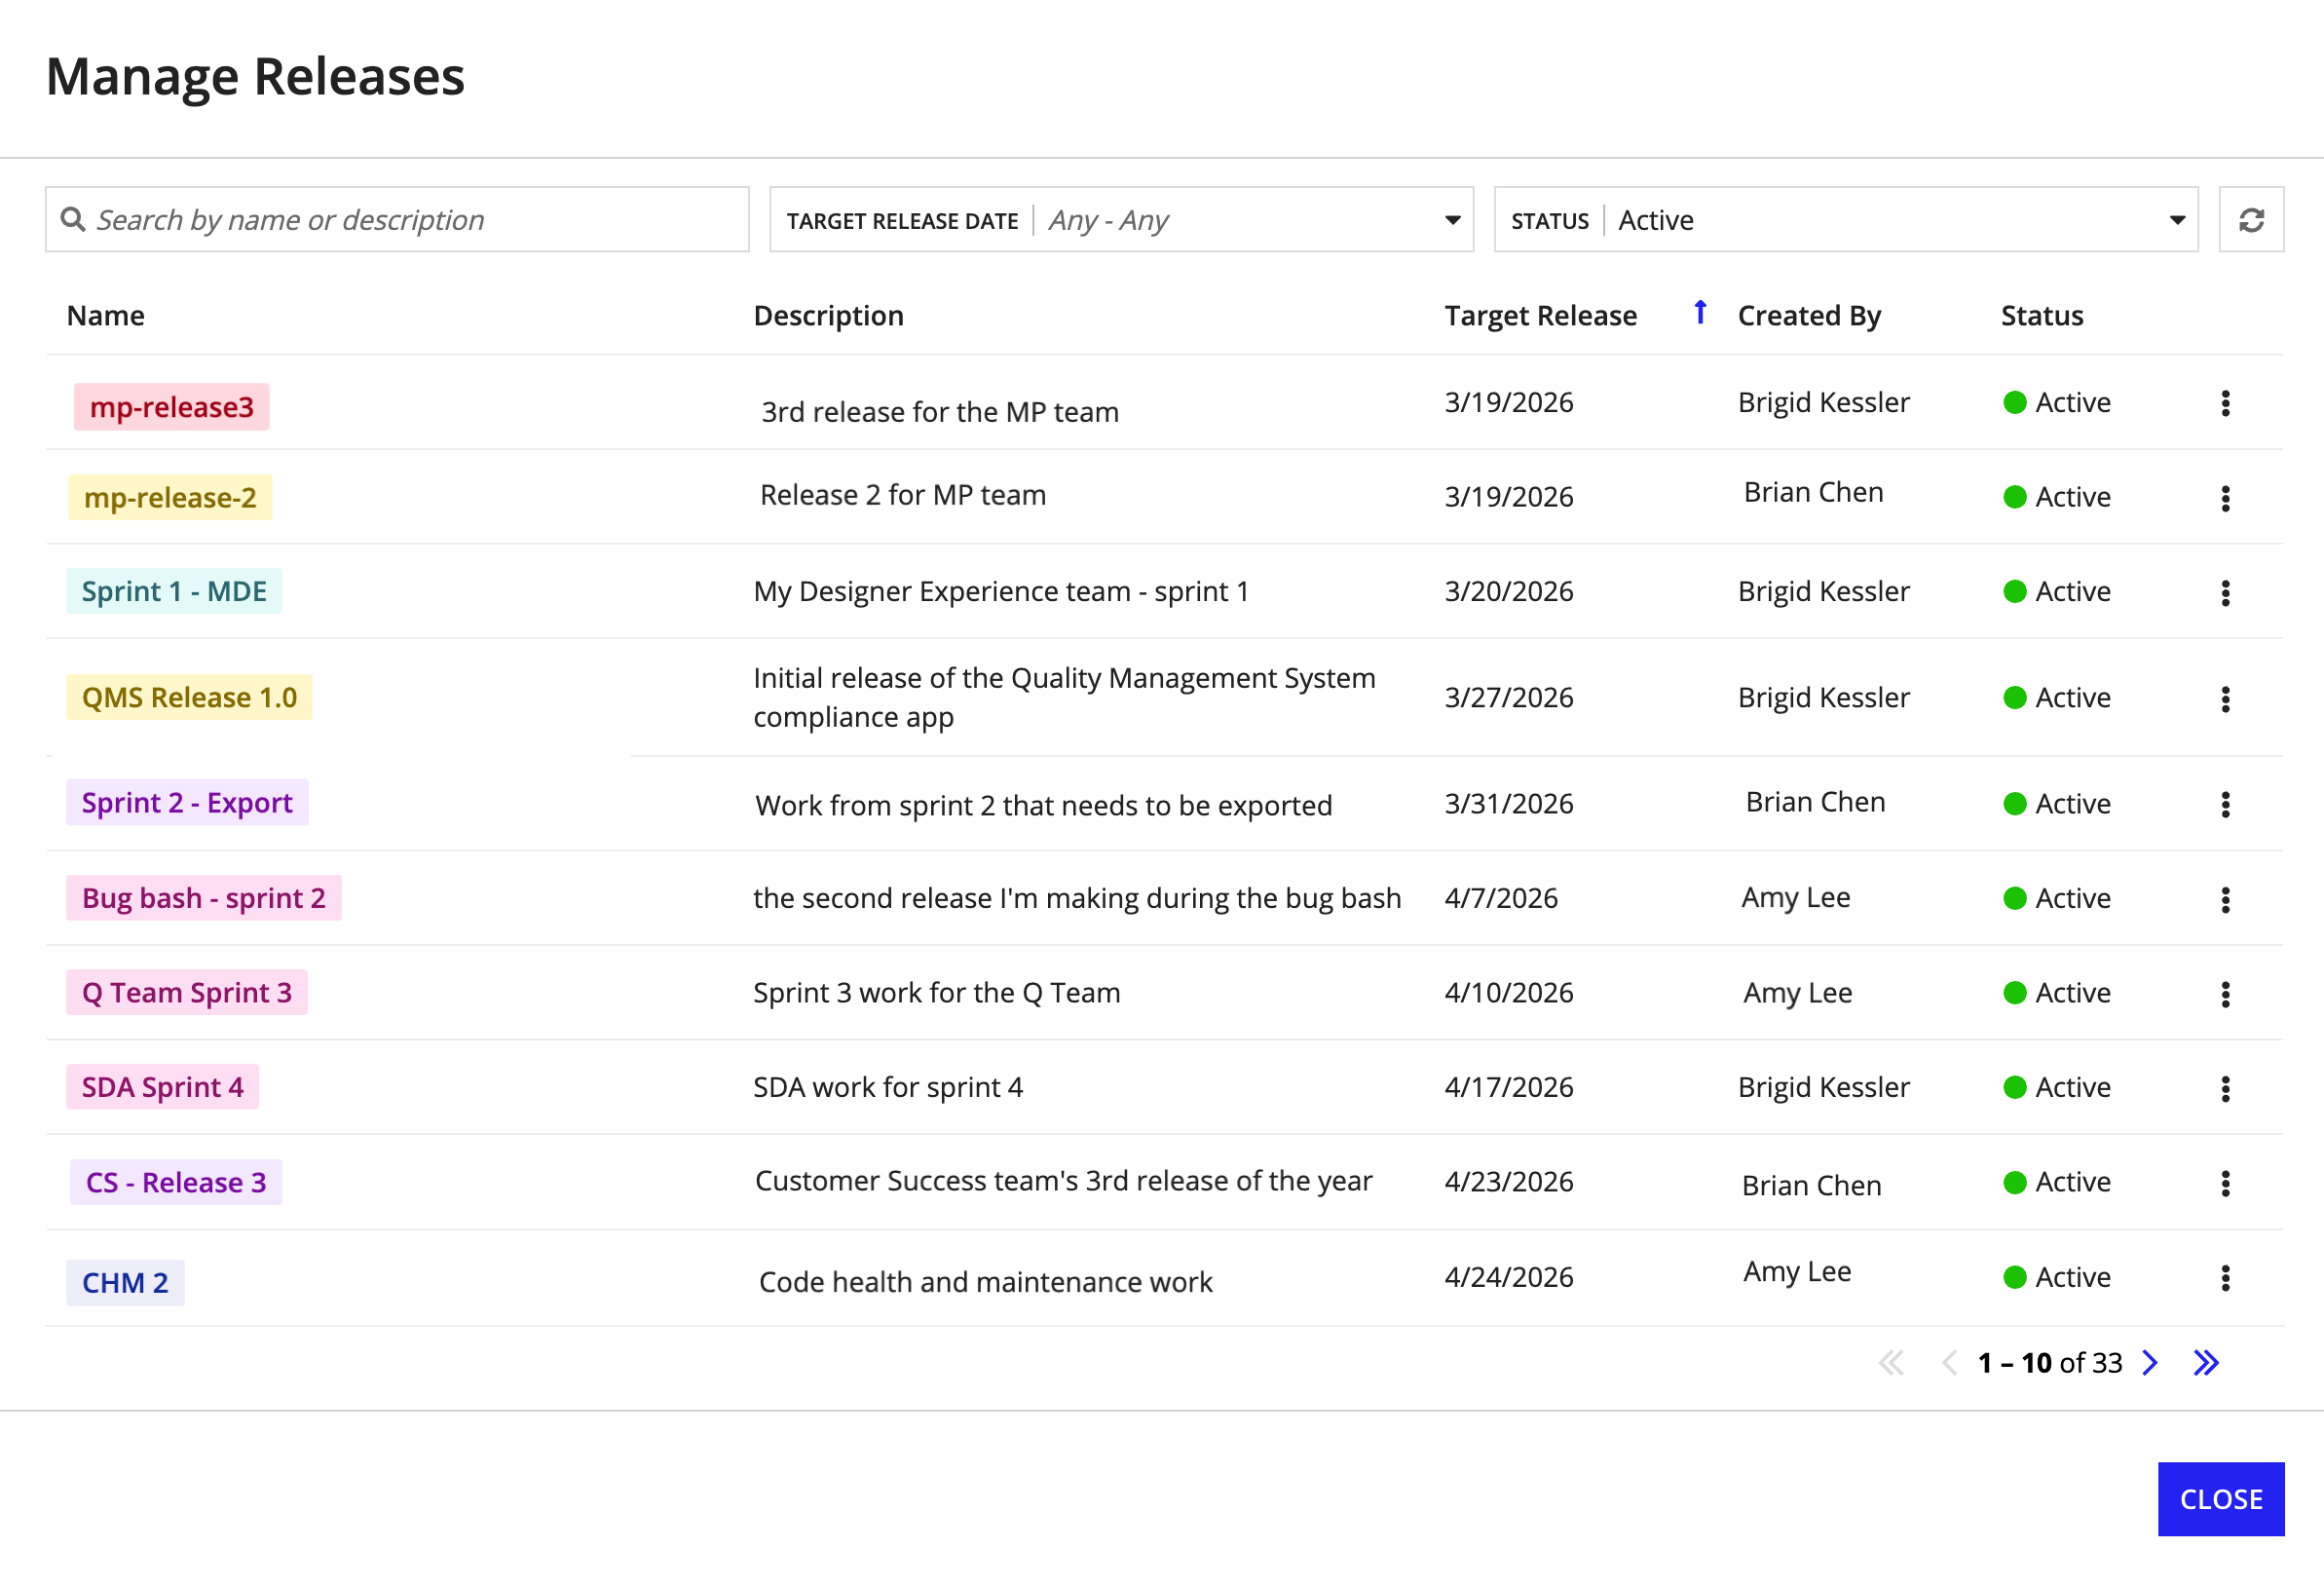Image resolution: width=2324 pixels, height=1586 pixels.
Task: Click the mp-release-2 release tag
Action: click(170, 497)
